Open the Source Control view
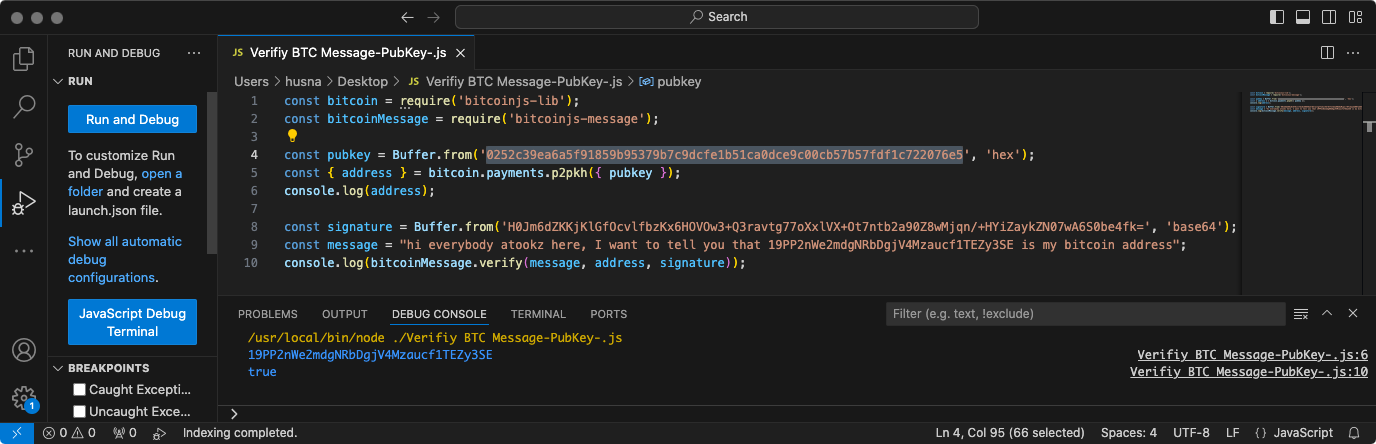Image resolution: width=1376 pixels, height=444 pixels. pos(24,154)
